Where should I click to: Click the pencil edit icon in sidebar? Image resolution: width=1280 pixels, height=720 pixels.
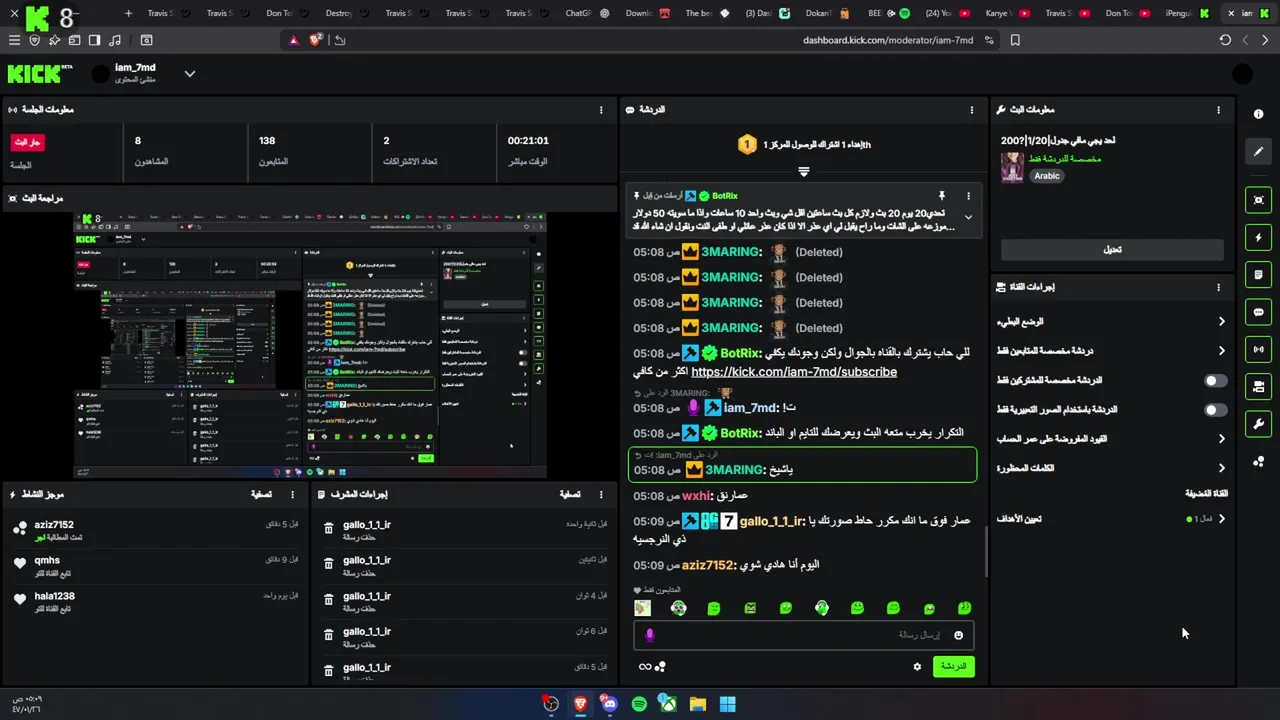[x=1258, y=152]
